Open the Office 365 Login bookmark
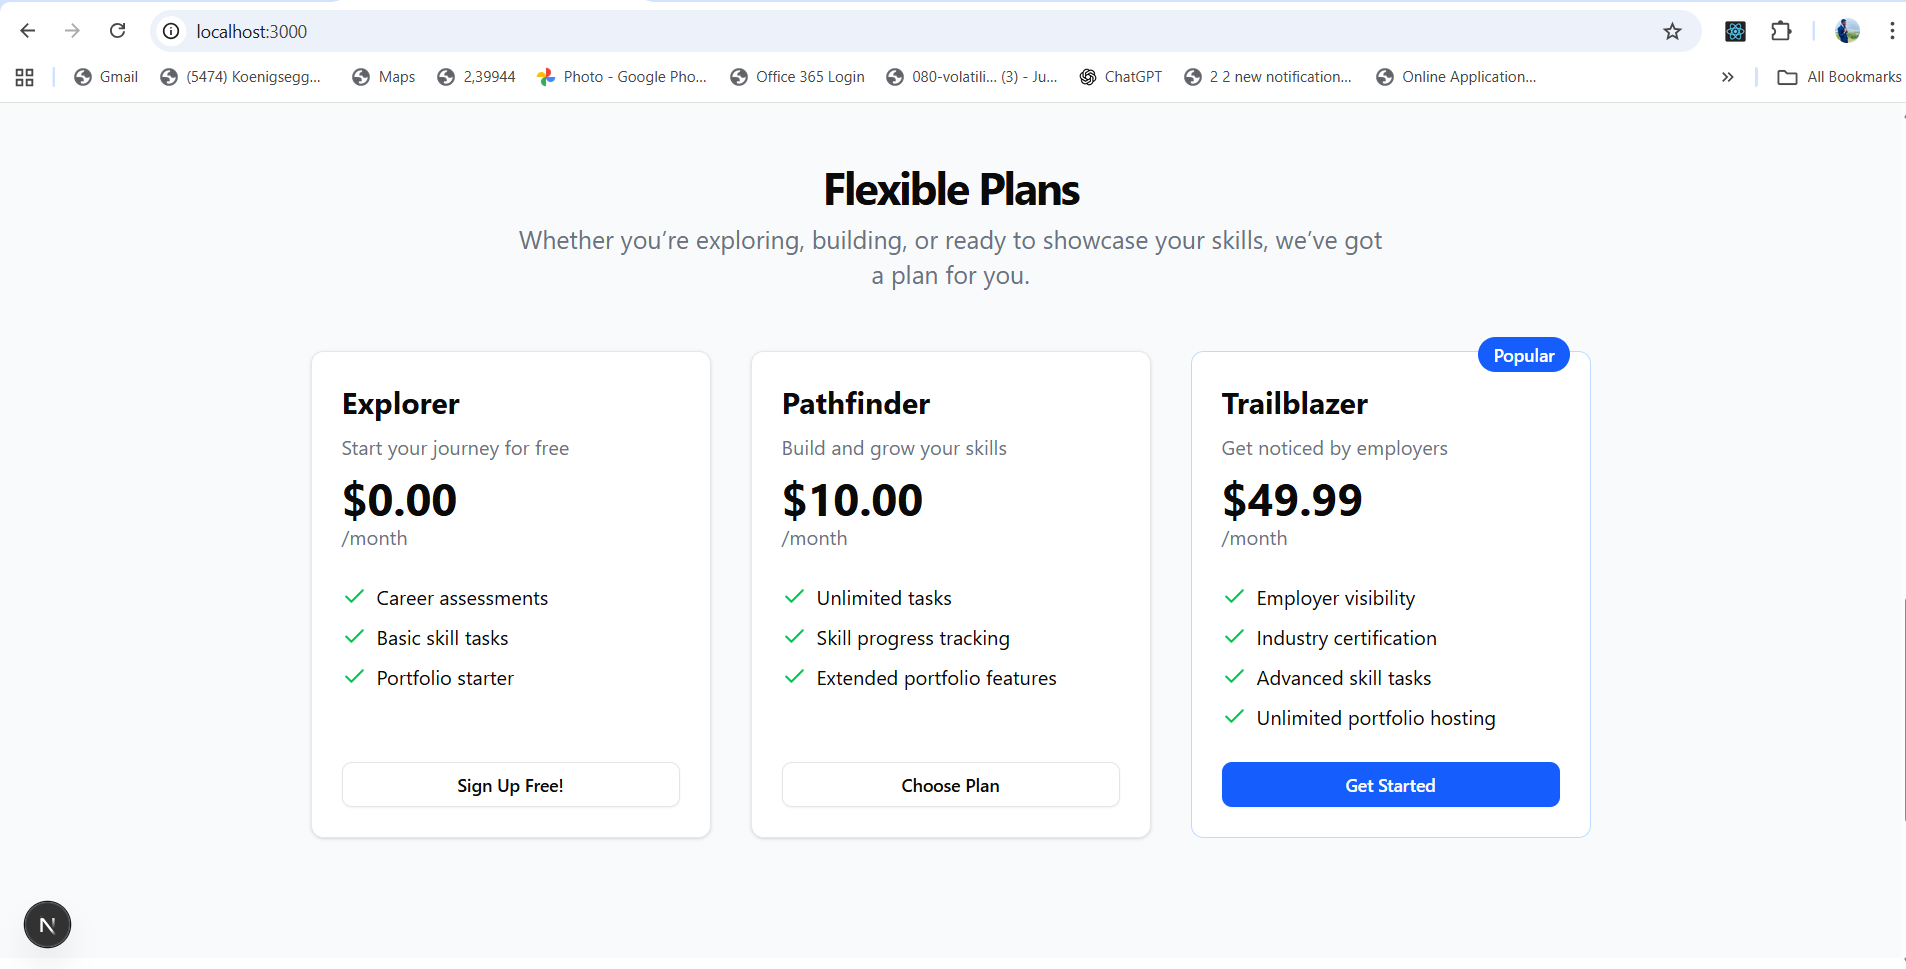The height and width of the screenshot is (969, 1906). point(798,77)
